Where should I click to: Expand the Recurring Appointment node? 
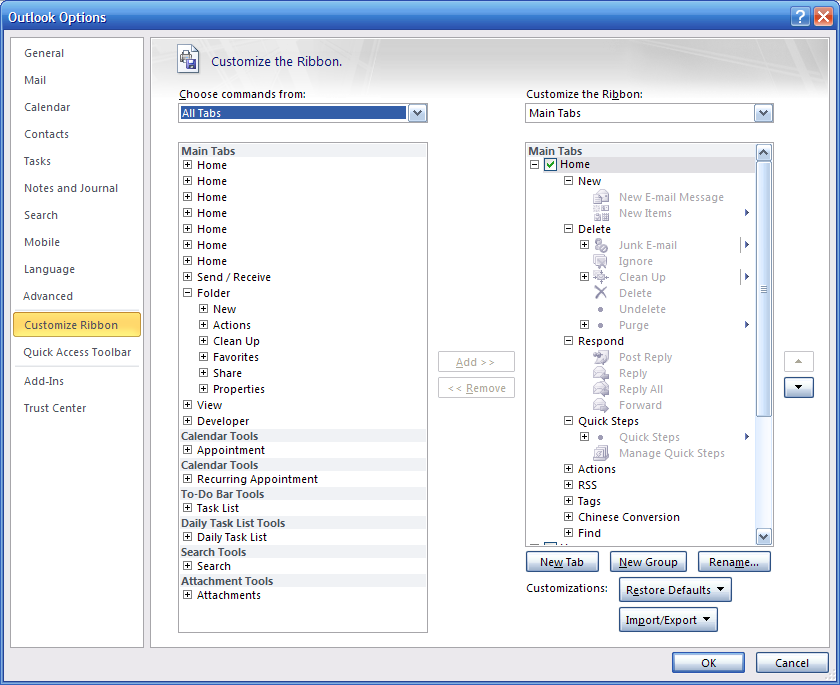pos(188,479)
